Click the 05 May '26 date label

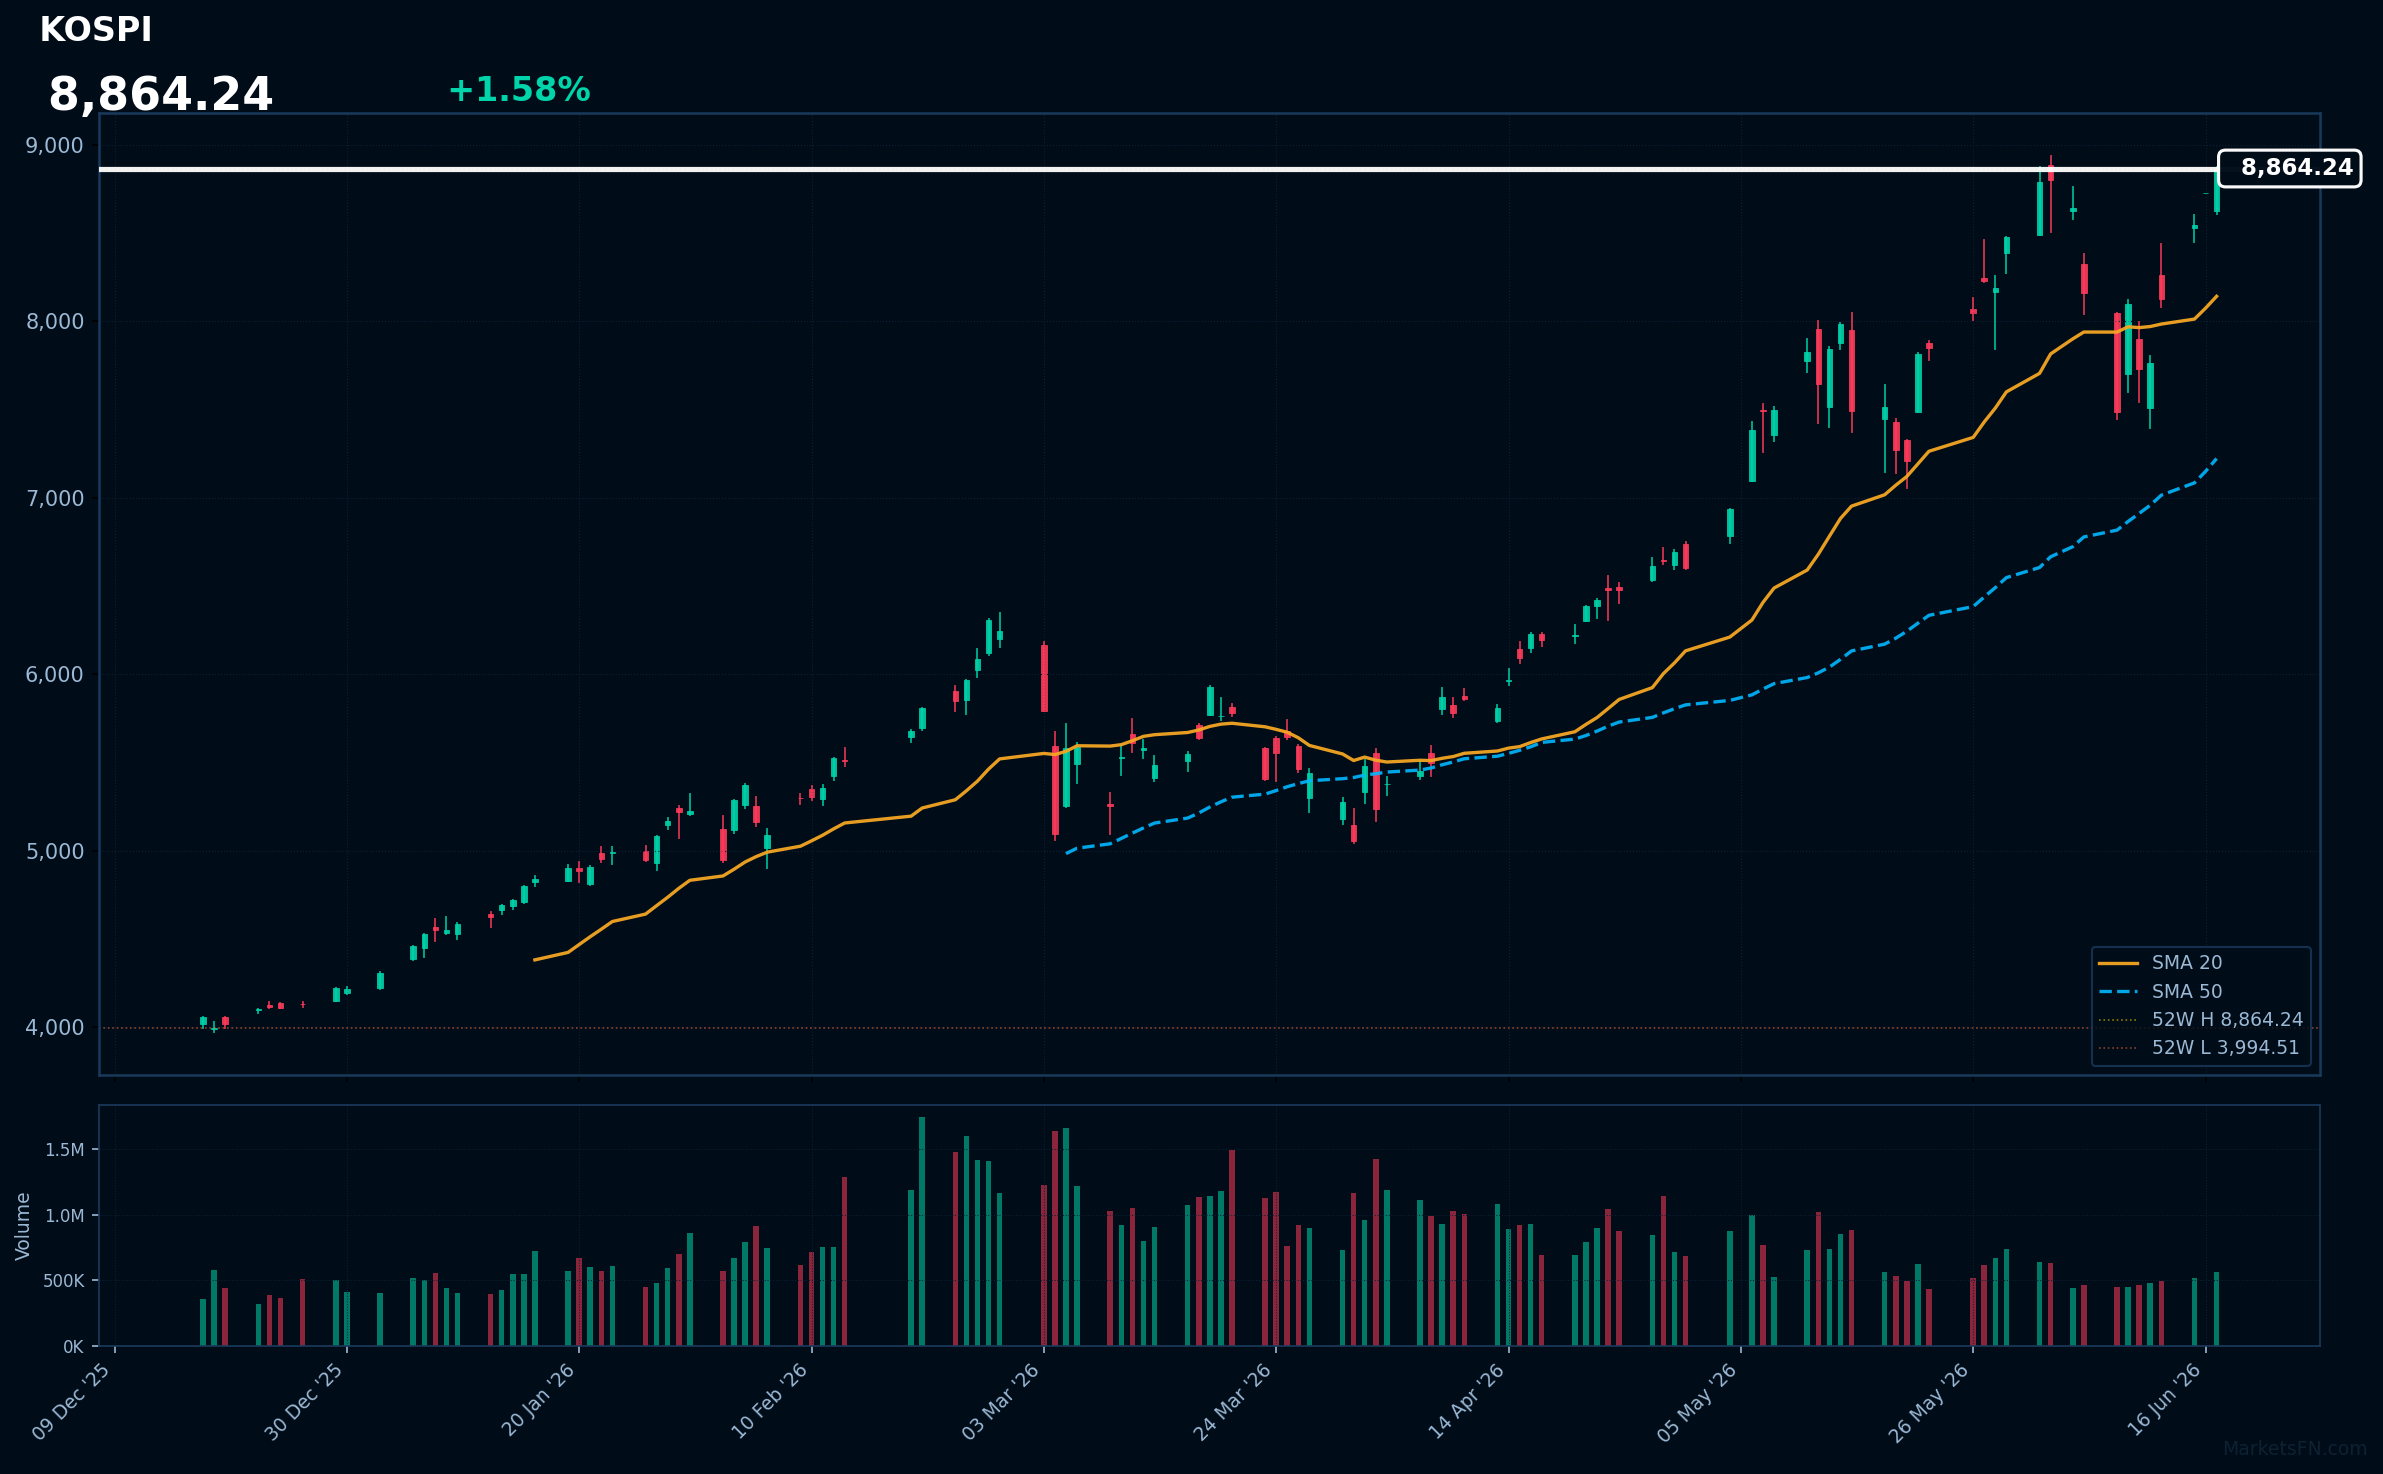[x=1697, y=1402]
